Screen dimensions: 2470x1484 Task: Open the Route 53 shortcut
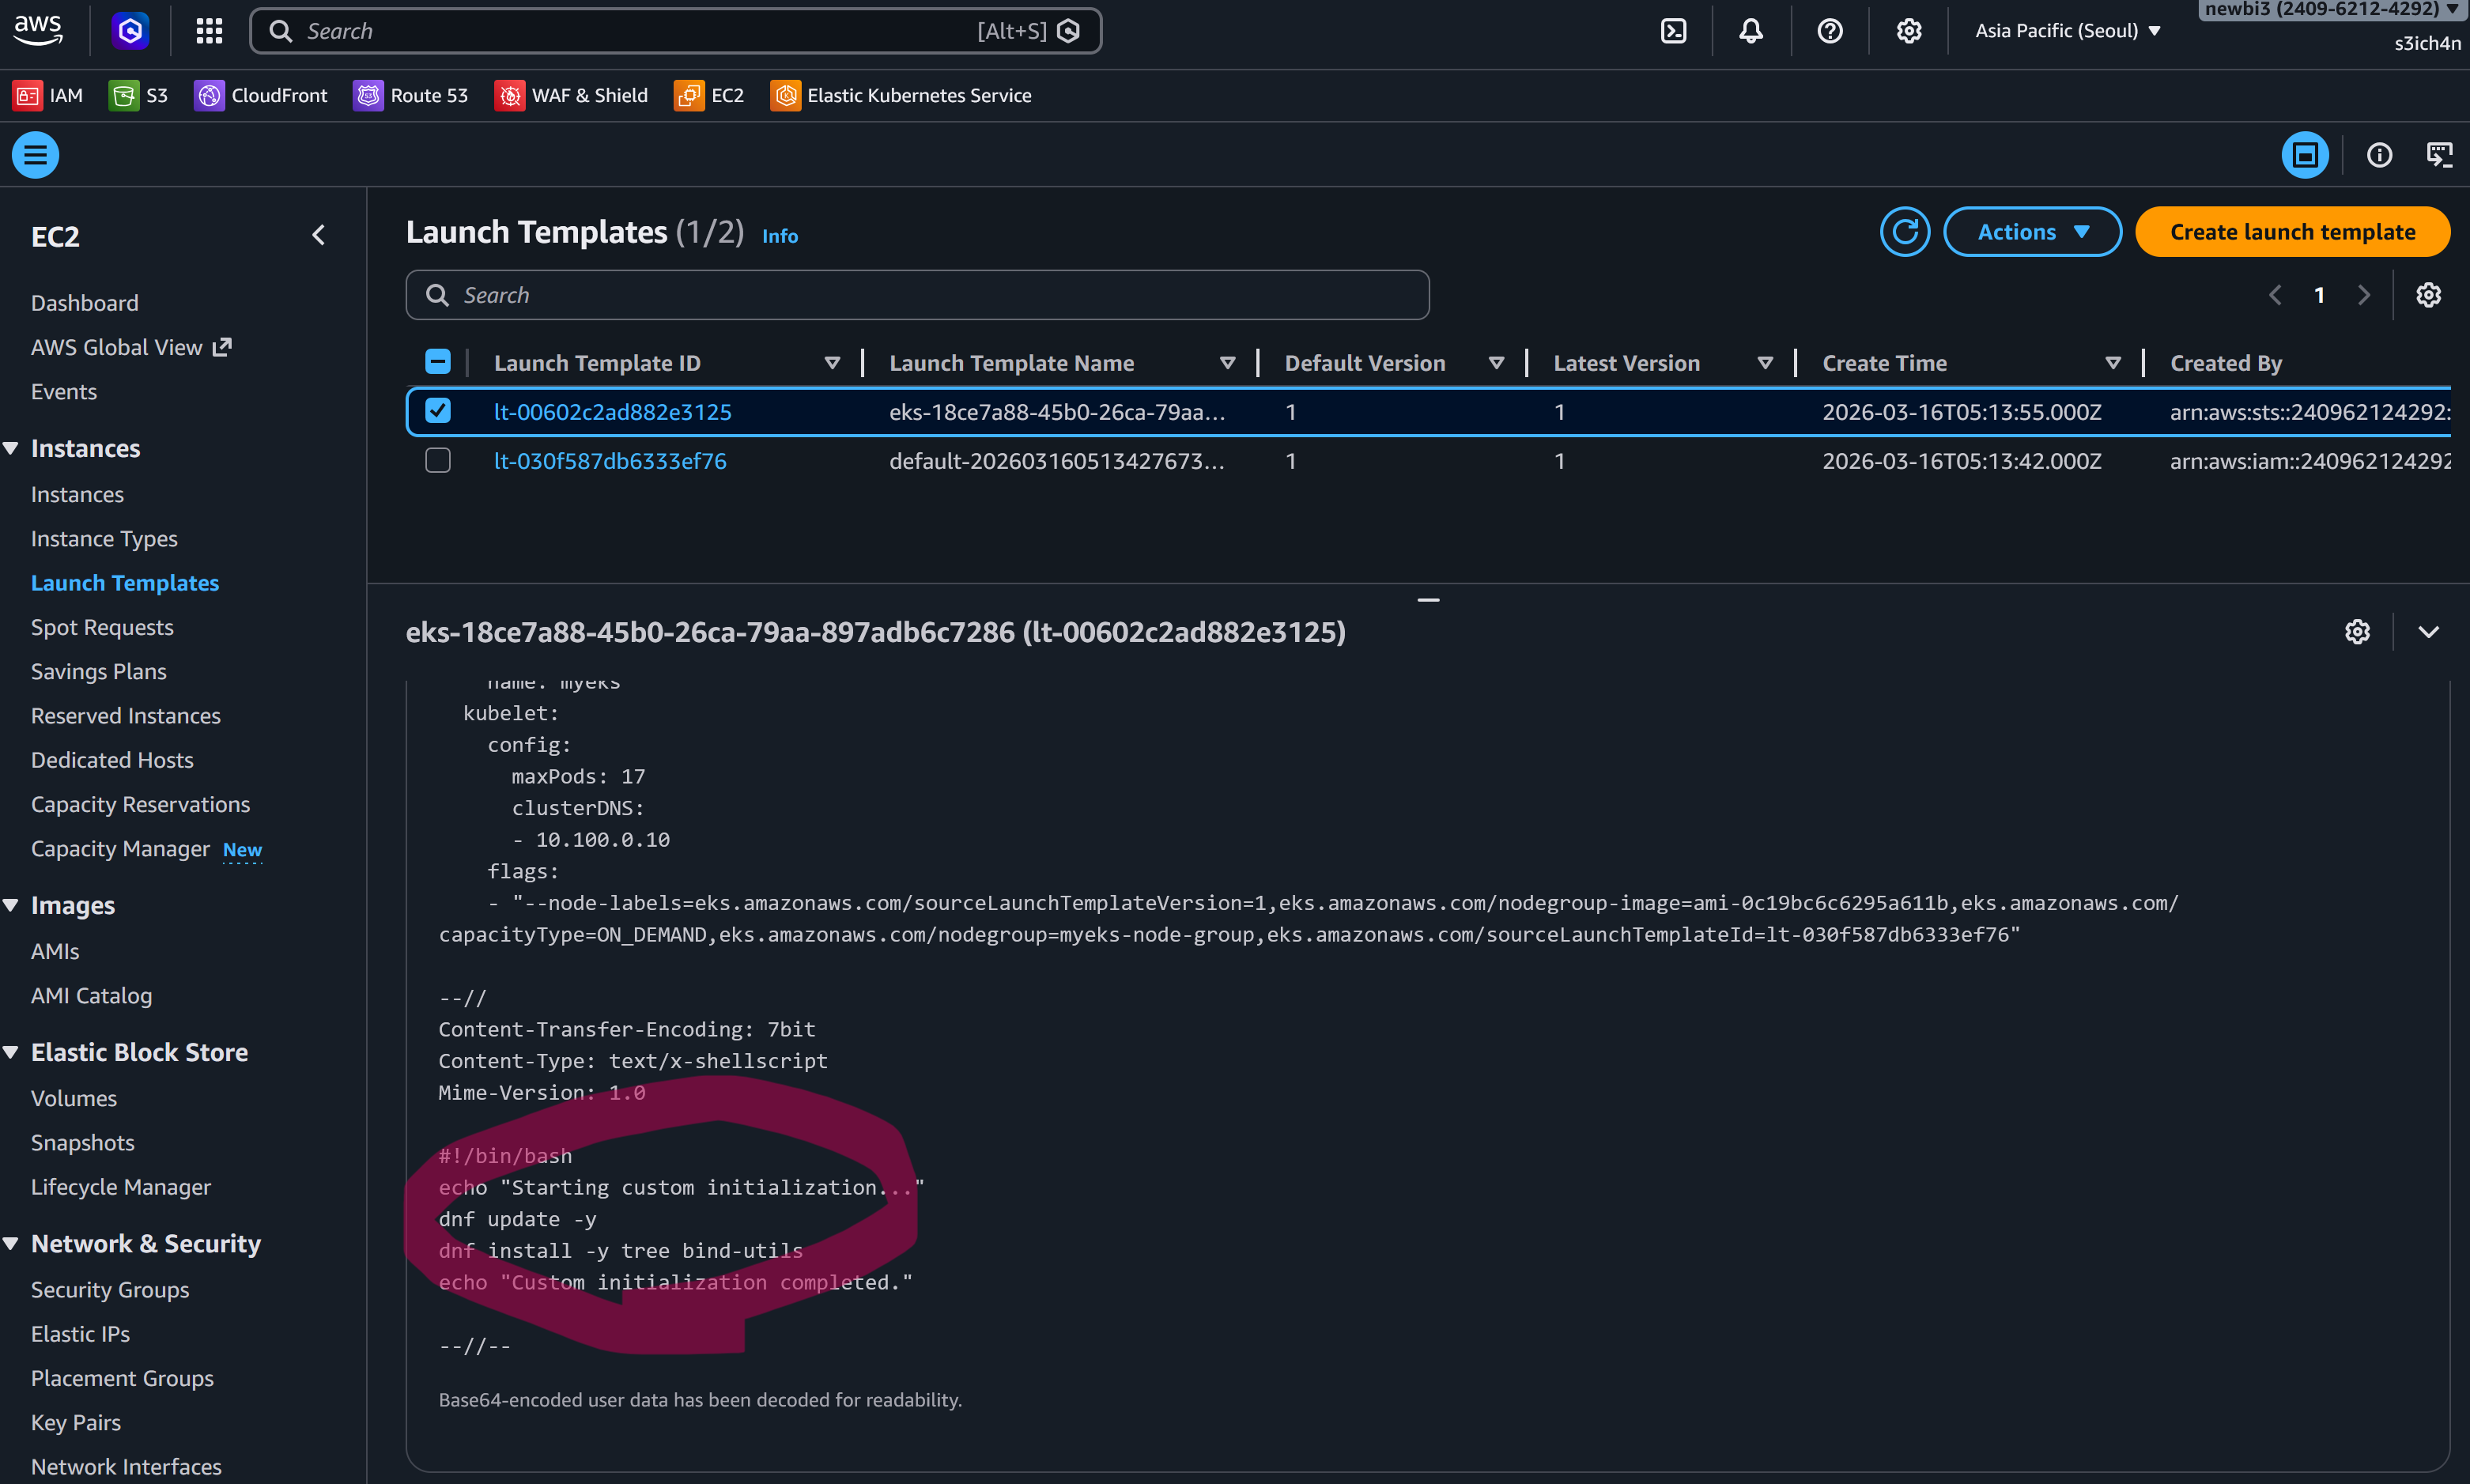(410, 95)
